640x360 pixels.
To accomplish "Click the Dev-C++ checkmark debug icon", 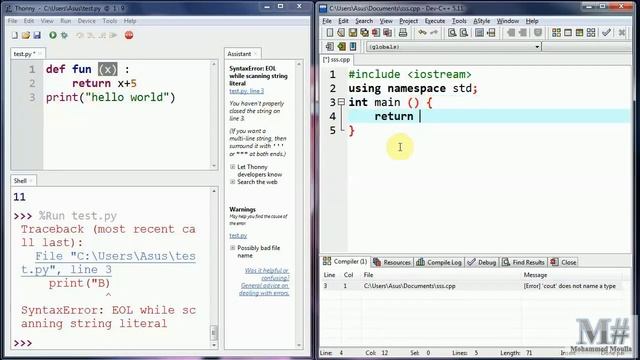I will coord(607,33).
